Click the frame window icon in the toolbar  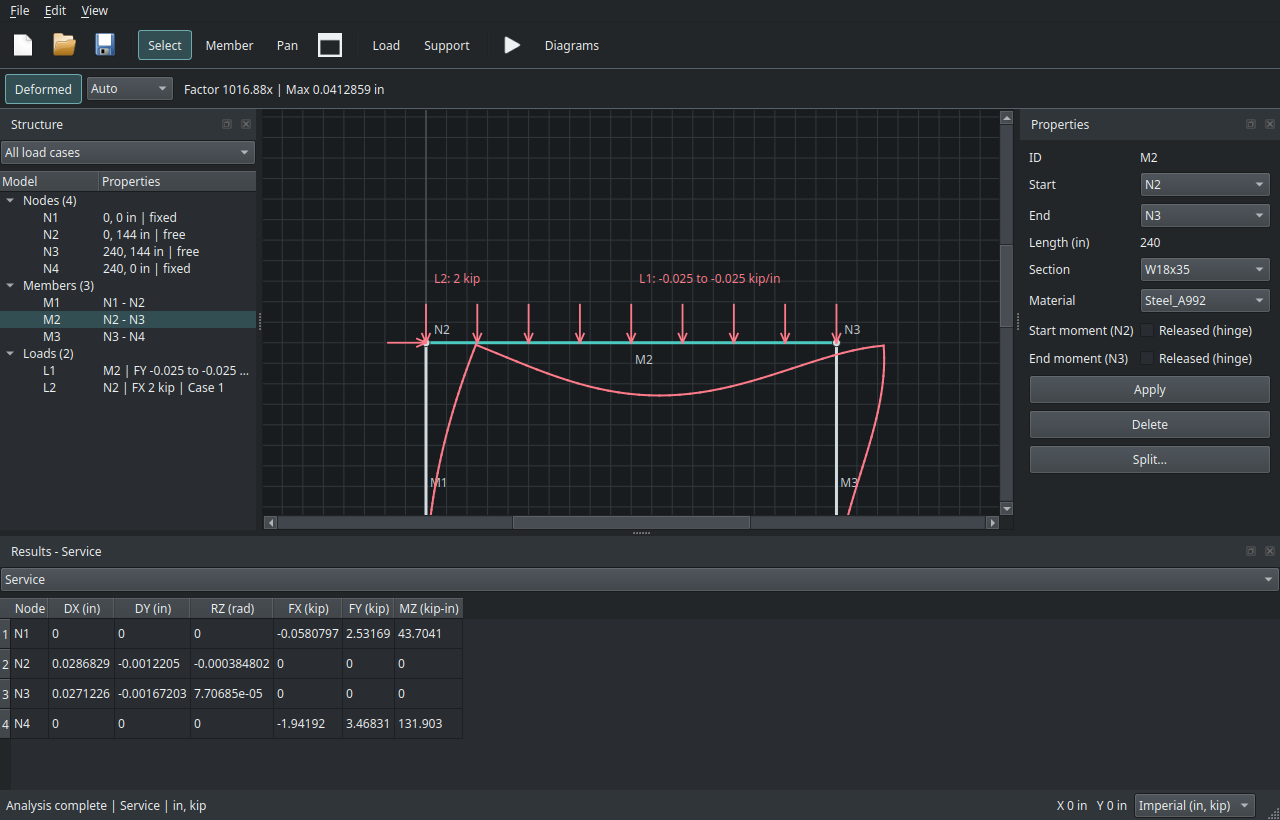(x=330, y=45)
